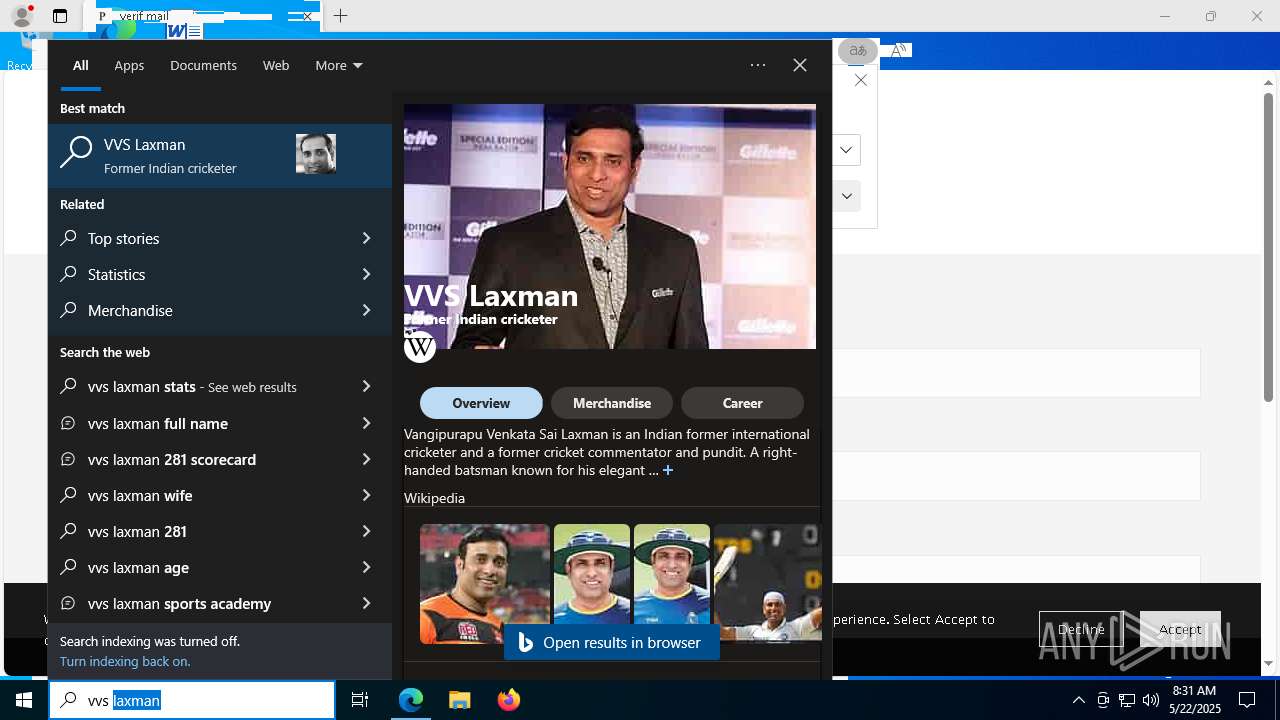Viewport: 1280px width, 720px height.
Task: Click the taskbar search input field
Action: coord(192,700)
